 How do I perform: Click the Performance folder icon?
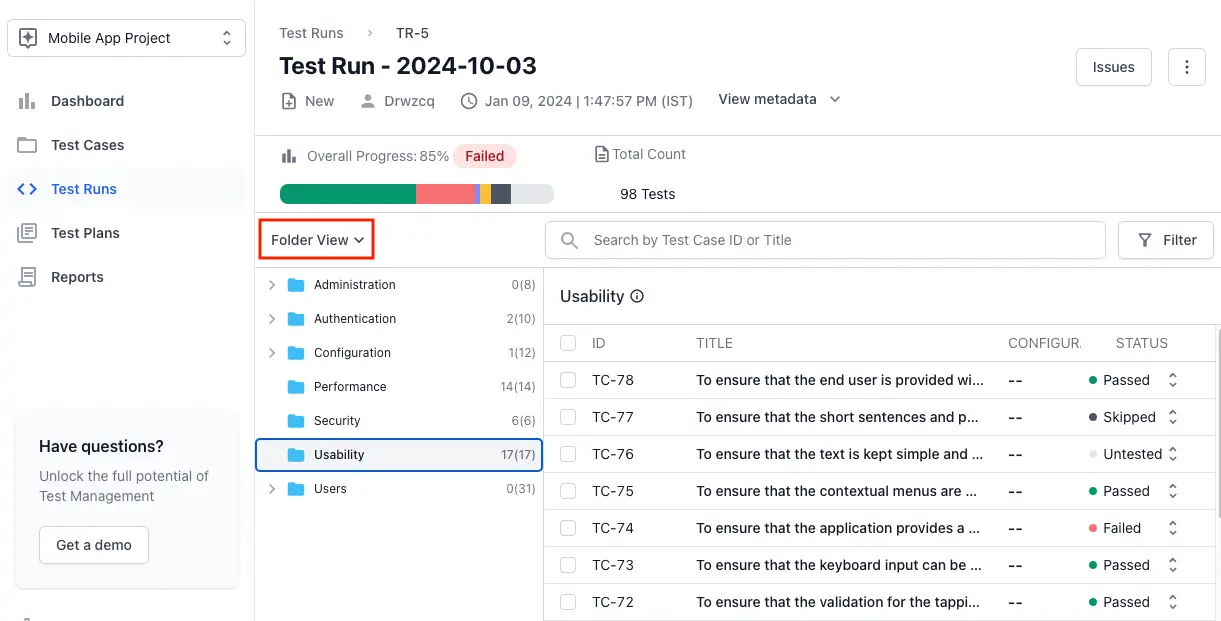(296, 387)
